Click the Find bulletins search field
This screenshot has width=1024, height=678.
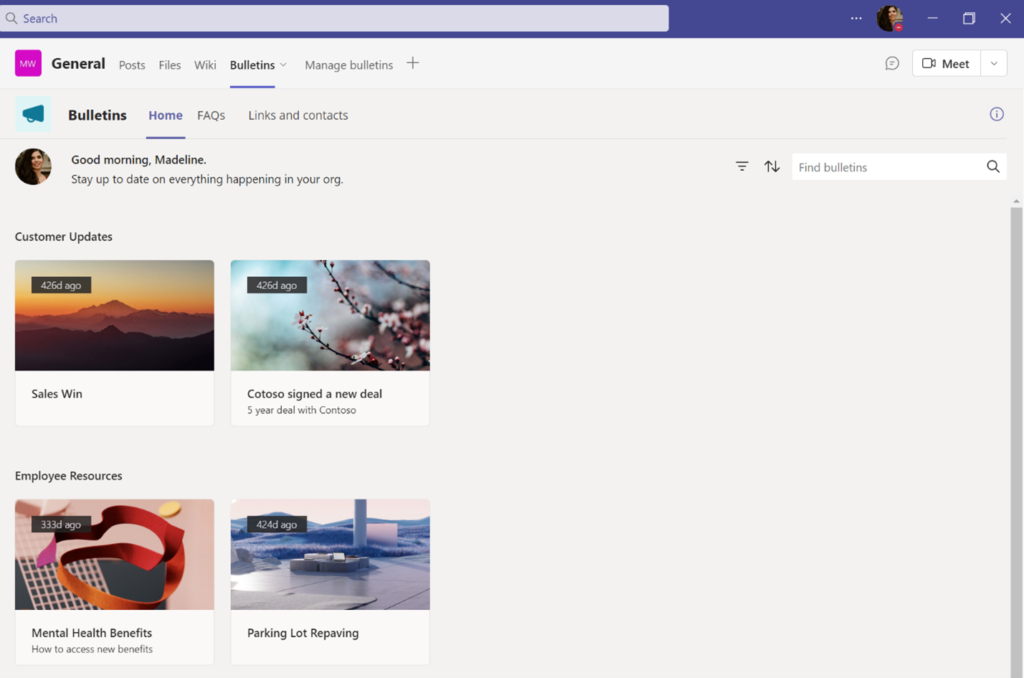click(888, 167)
